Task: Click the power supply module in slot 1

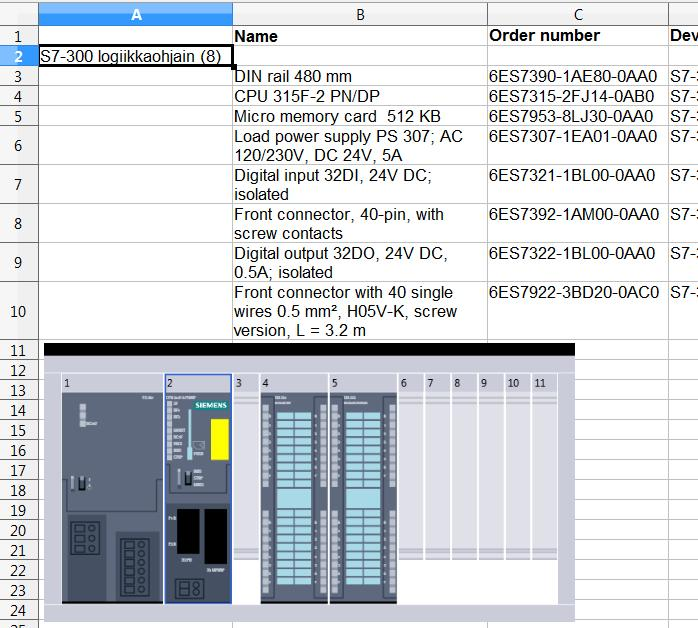Action: click(113, 498)
